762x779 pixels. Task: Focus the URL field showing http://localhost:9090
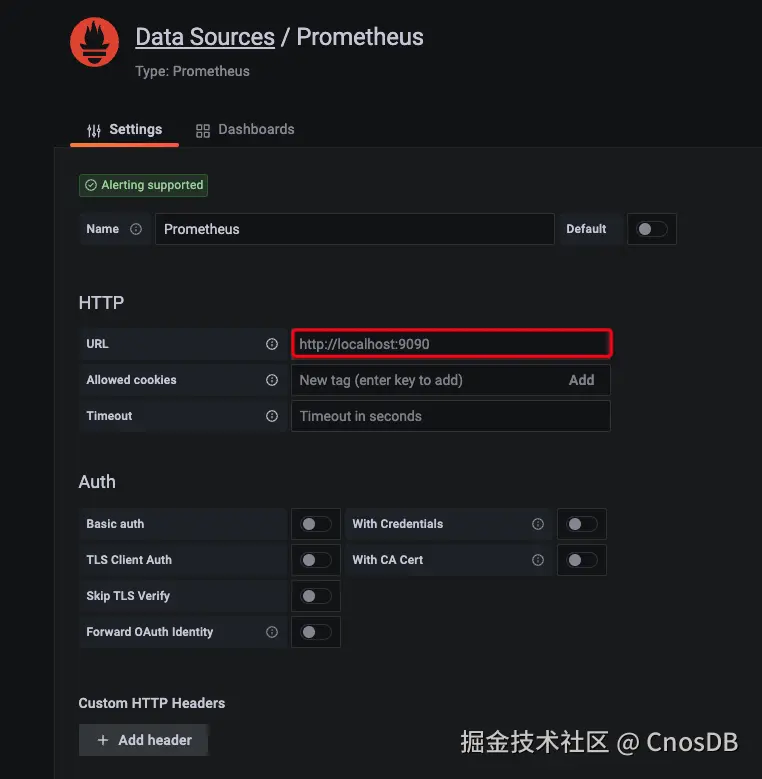452,344
